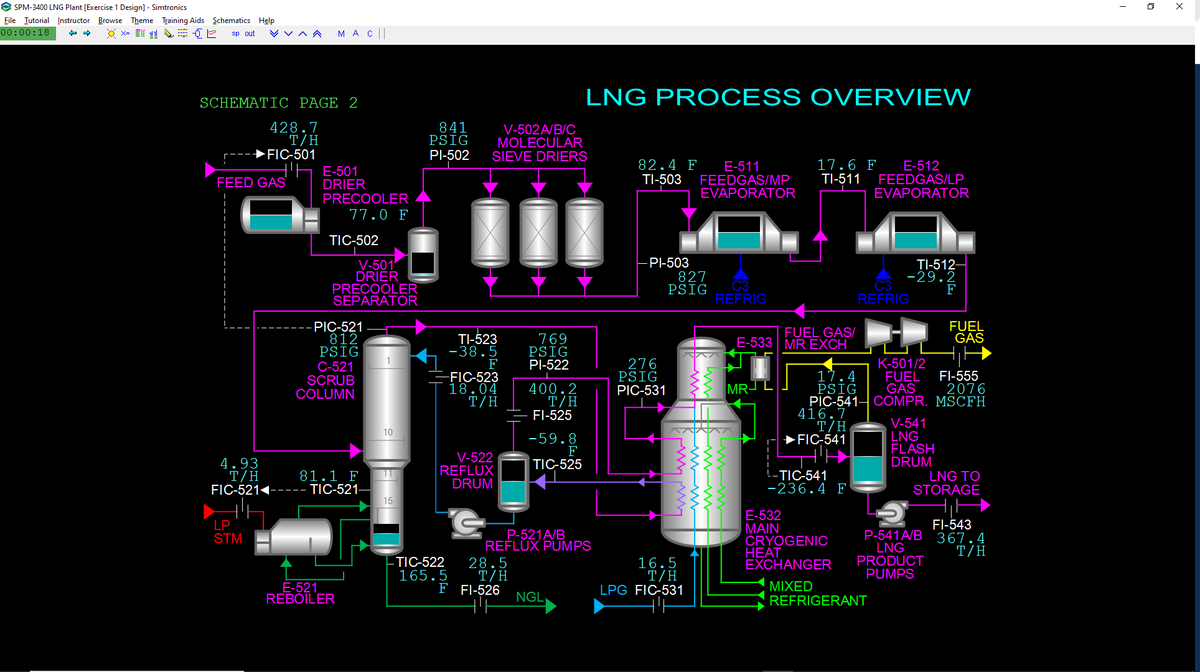
Task: Switch controller to Auto with 'A'
Action: coord(357,33)
